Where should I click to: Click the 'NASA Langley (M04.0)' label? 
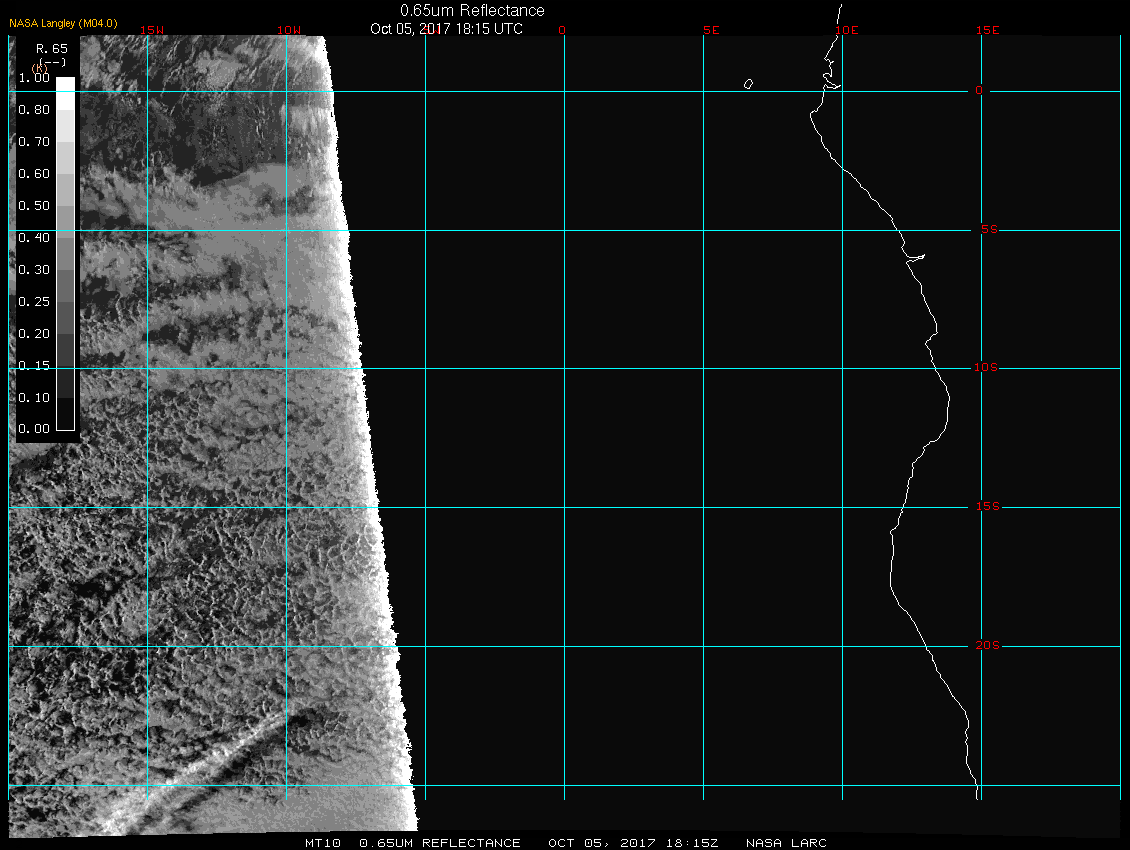coord(63,23)
